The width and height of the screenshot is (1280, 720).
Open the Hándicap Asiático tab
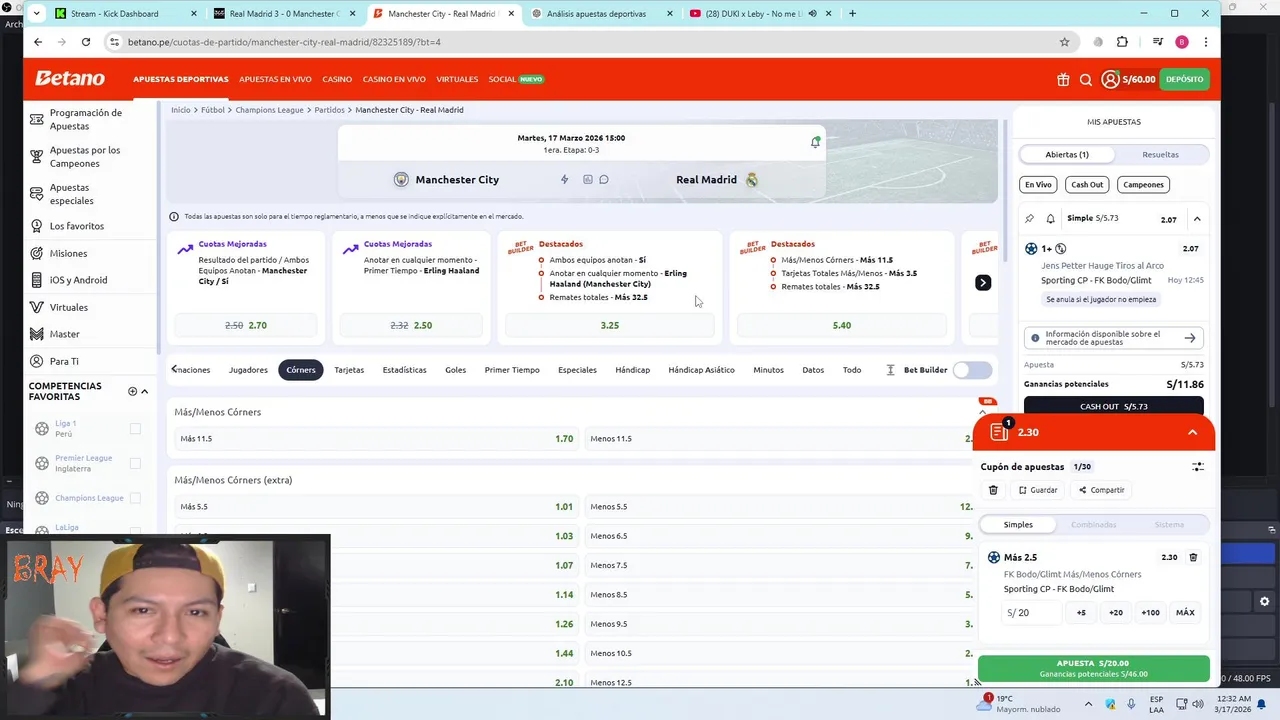pos(701,370)
